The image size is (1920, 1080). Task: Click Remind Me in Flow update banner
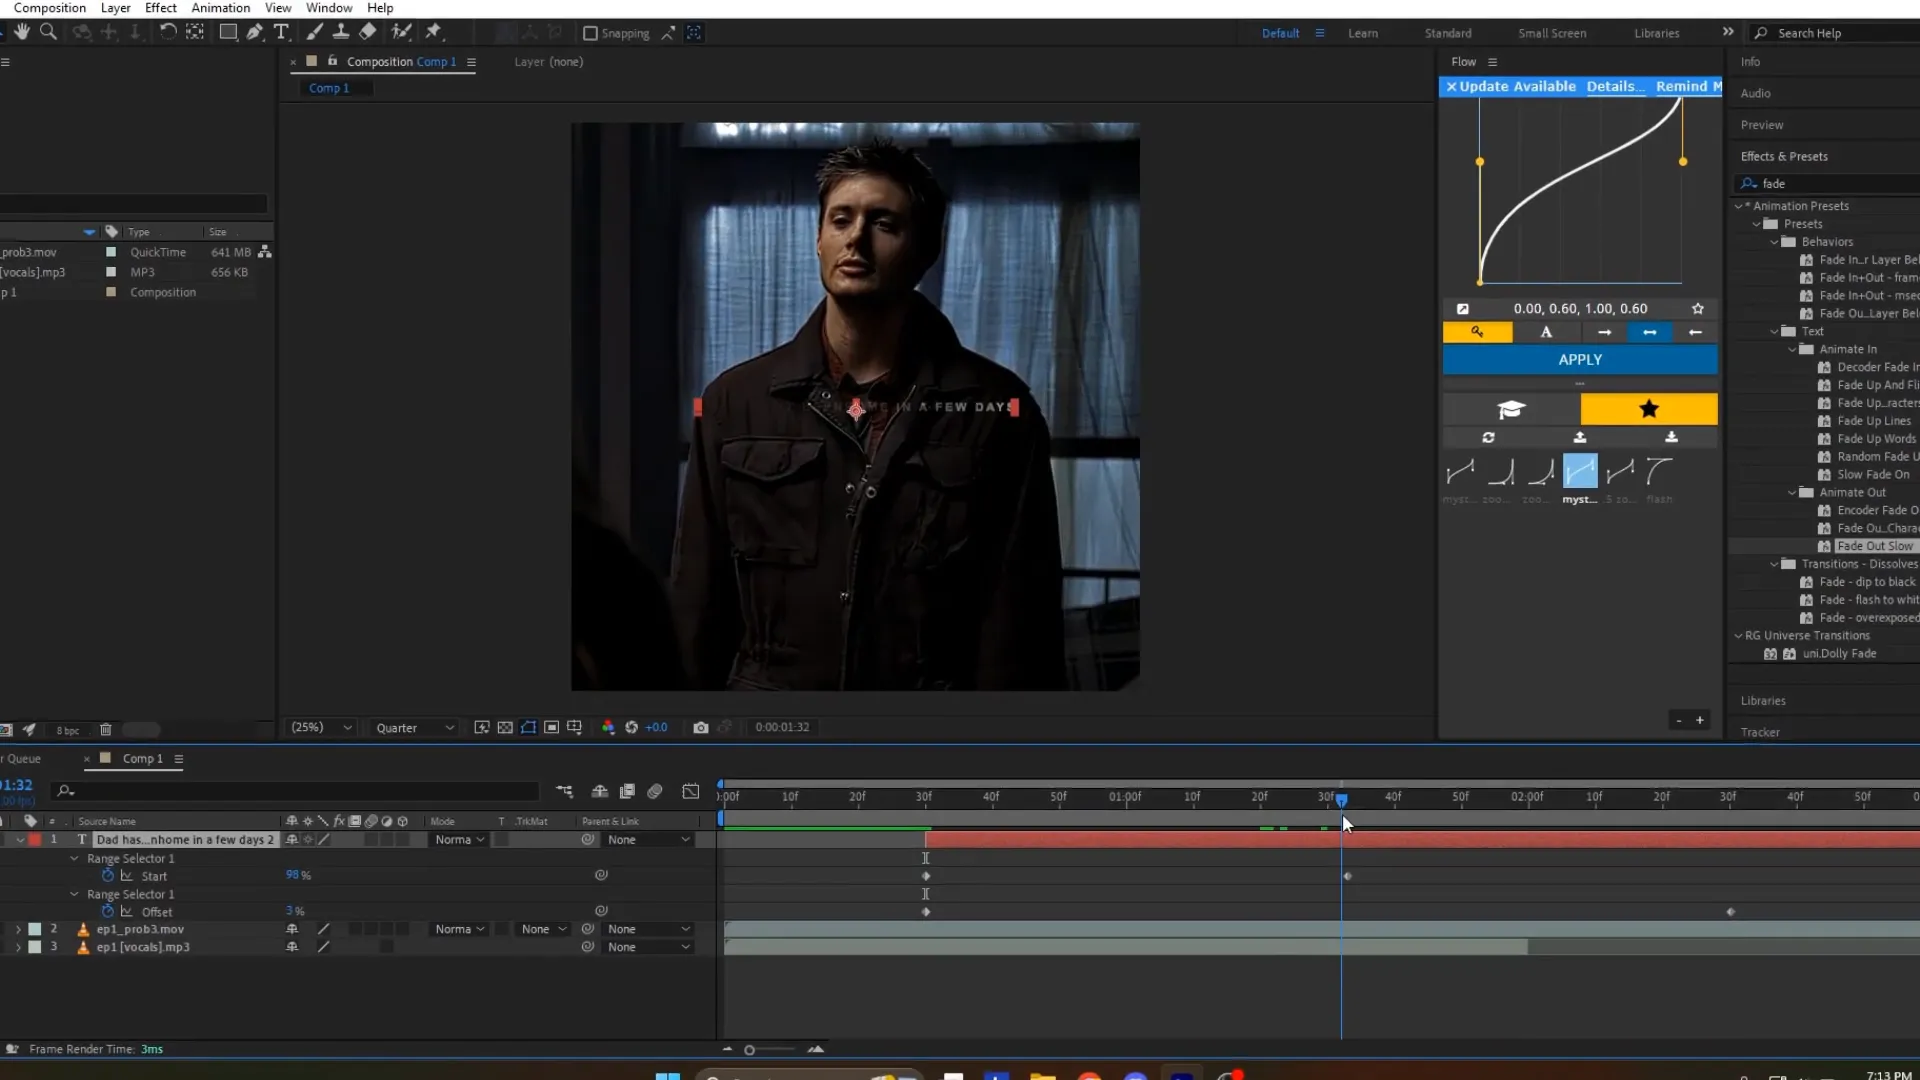1689,87
